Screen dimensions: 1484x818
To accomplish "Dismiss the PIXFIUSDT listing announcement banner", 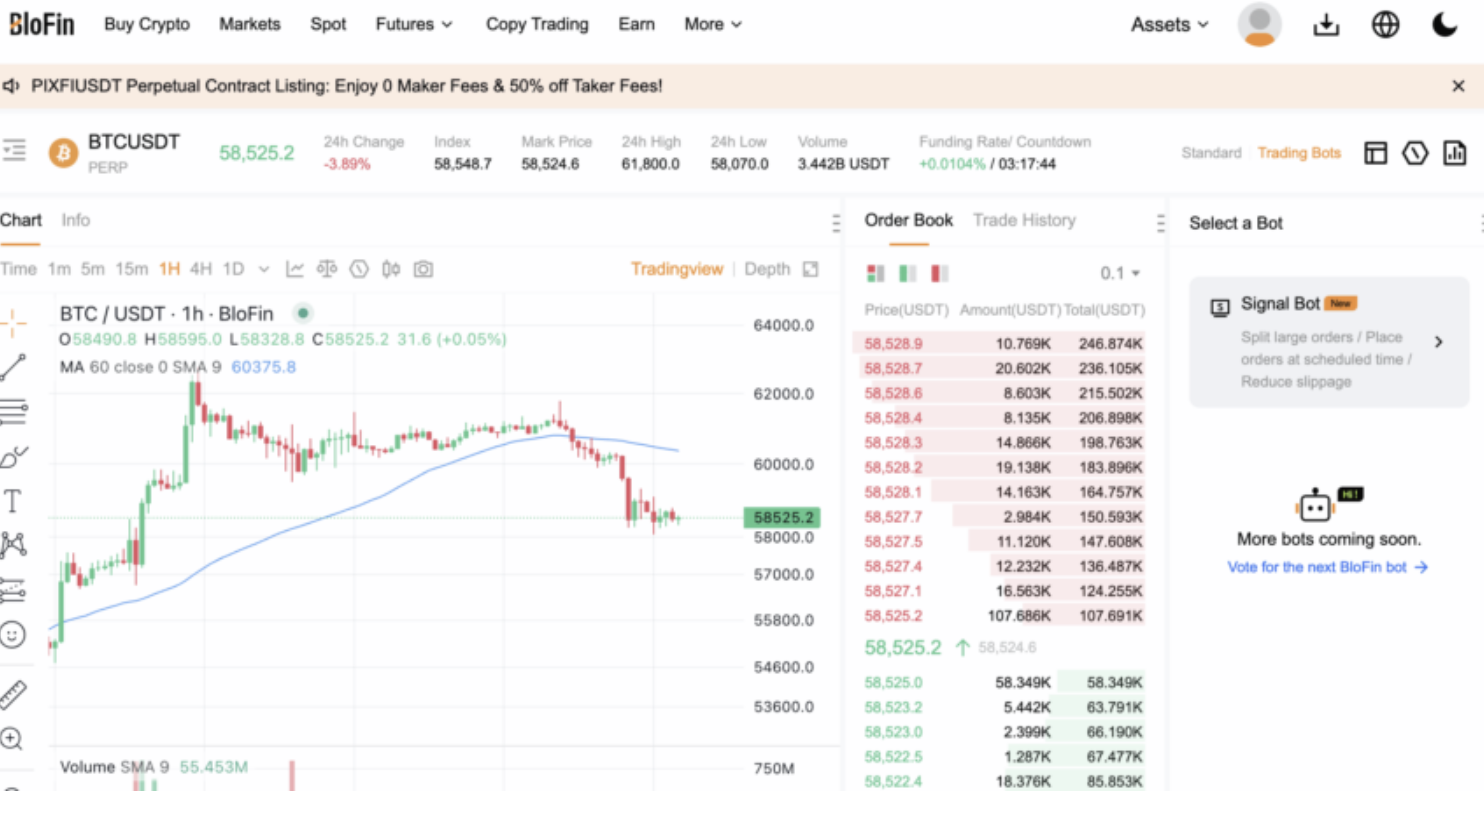I will point(1458,86).
